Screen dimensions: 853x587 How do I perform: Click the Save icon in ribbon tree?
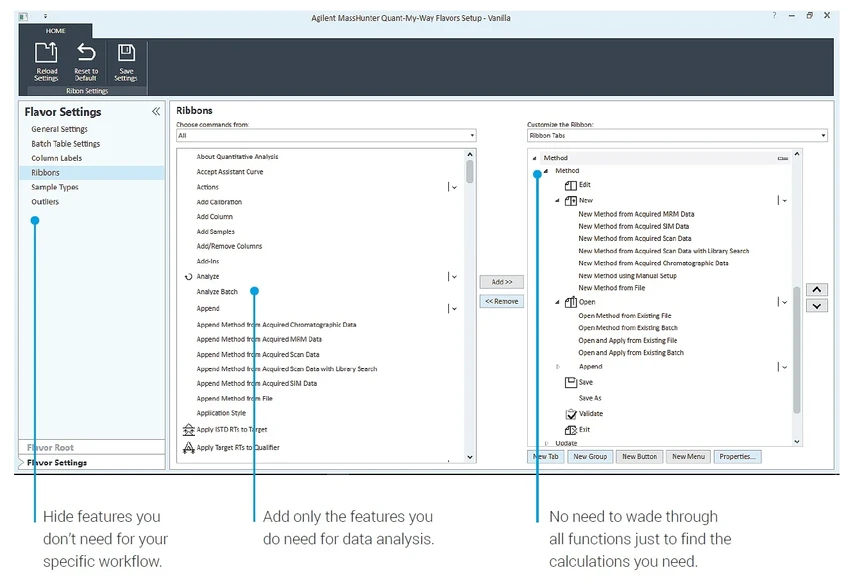point(571,382)
